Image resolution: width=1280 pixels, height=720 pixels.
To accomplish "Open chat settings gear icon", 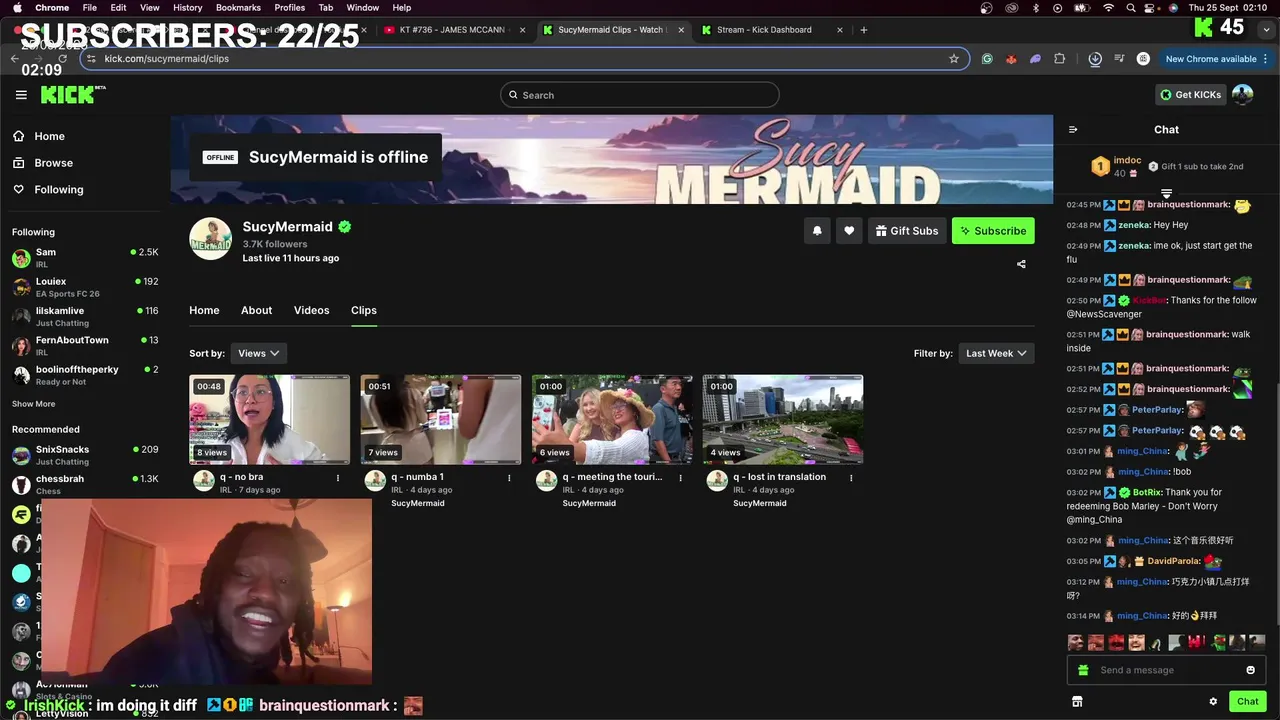I will [1213, 702].
